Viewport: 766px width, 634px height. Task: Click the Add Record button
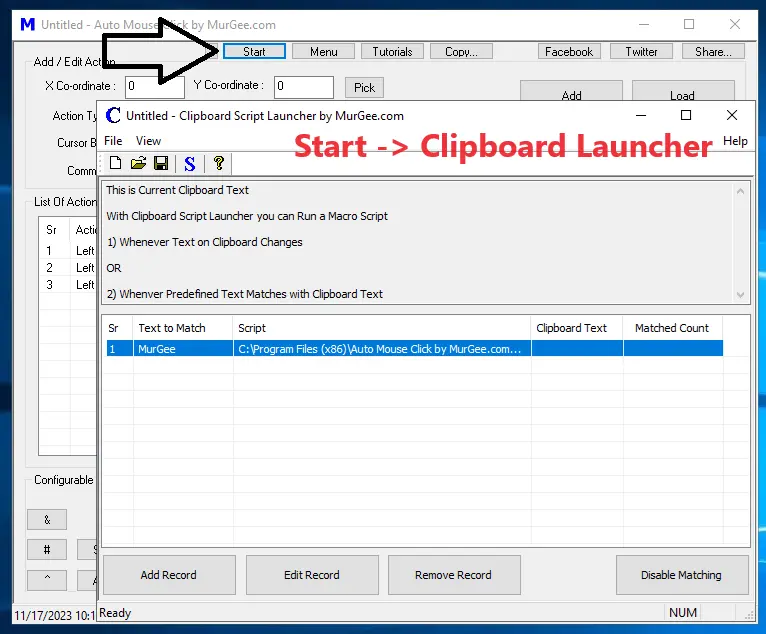169,575
